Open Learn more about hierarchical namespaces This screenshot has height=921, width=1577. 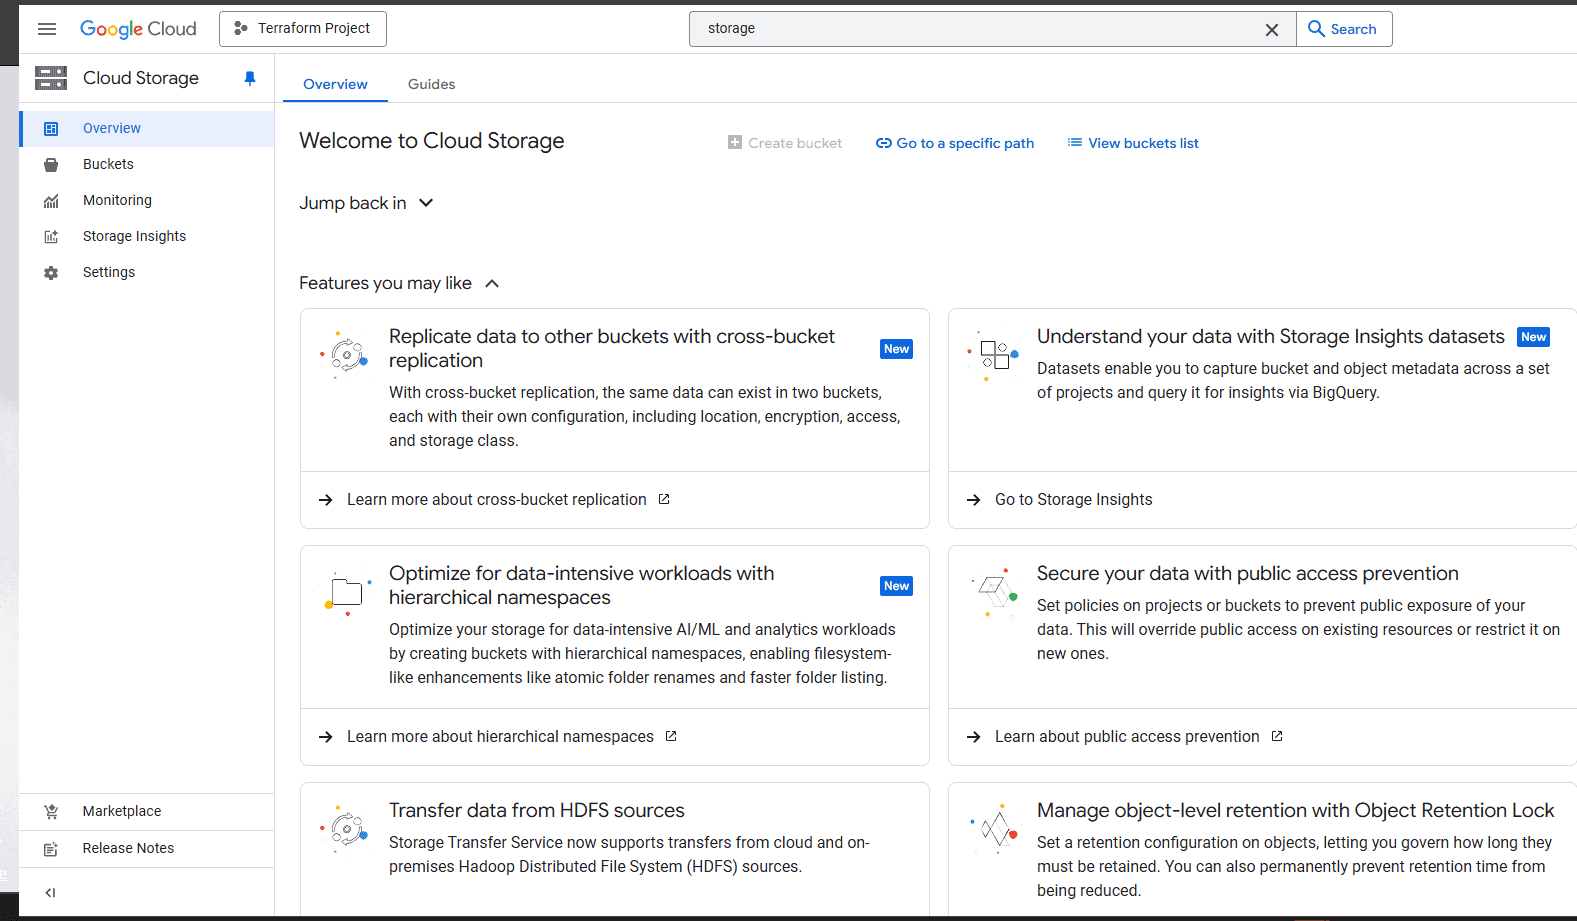click(500, 737)
